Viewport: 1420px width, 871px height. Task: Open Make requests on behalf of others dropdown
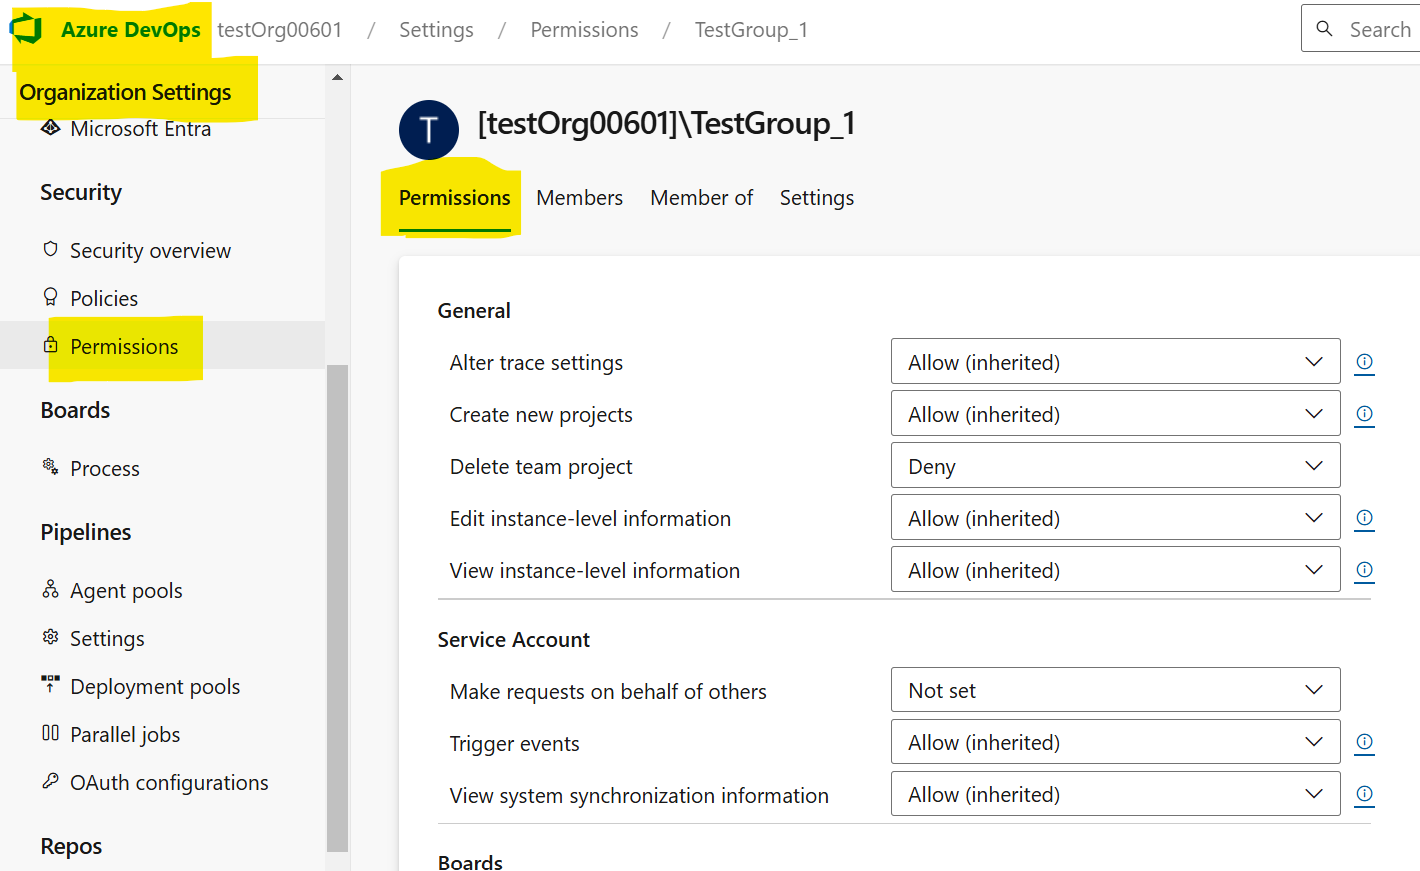tap(1115, 690)
